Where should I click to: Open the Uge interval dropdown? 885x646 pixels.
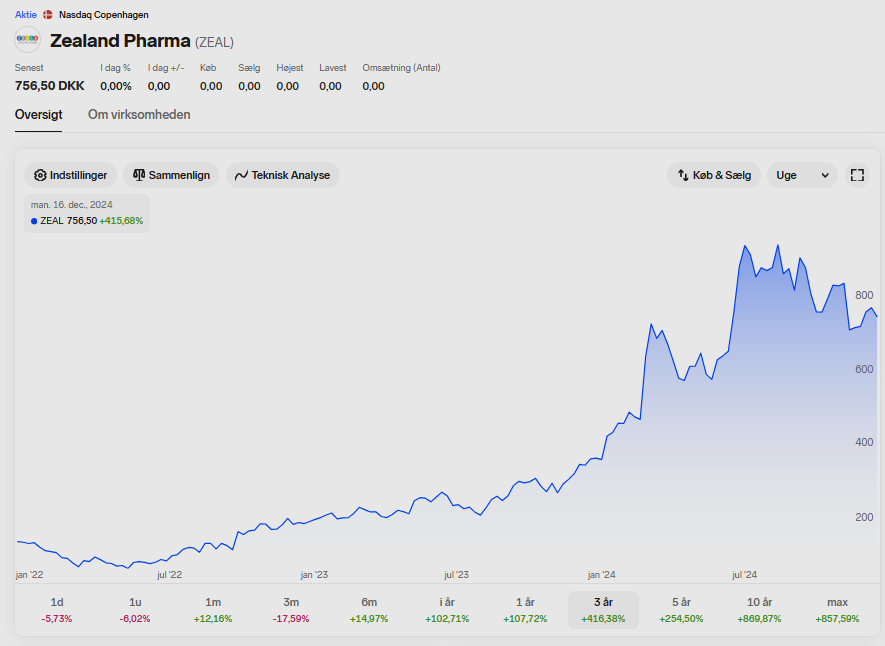tap(802, 175)
